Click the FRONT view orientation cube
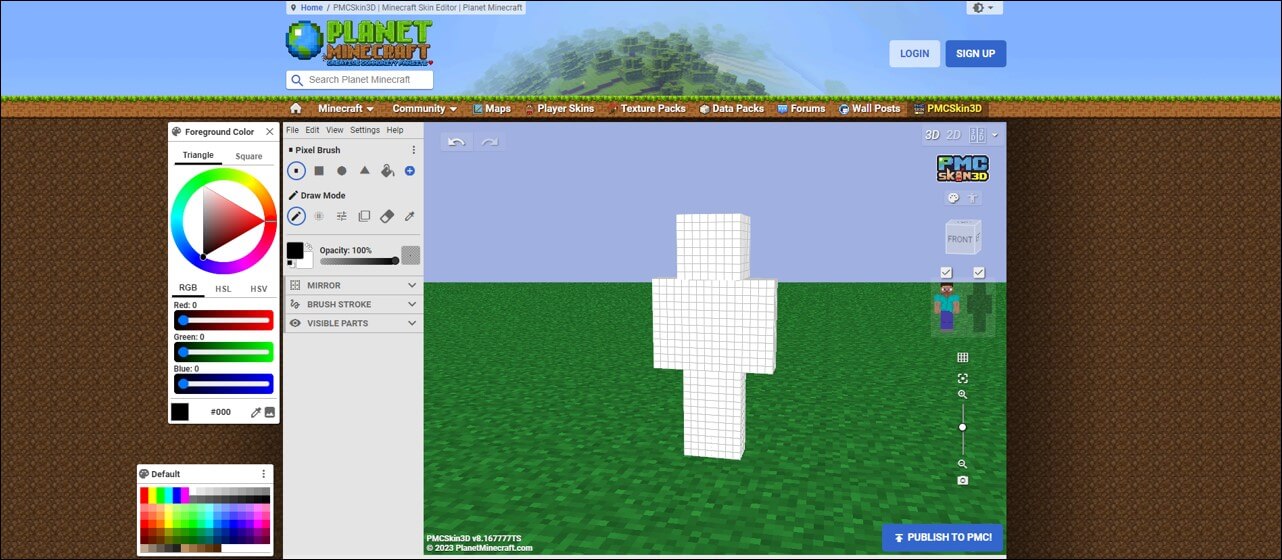 963,238
